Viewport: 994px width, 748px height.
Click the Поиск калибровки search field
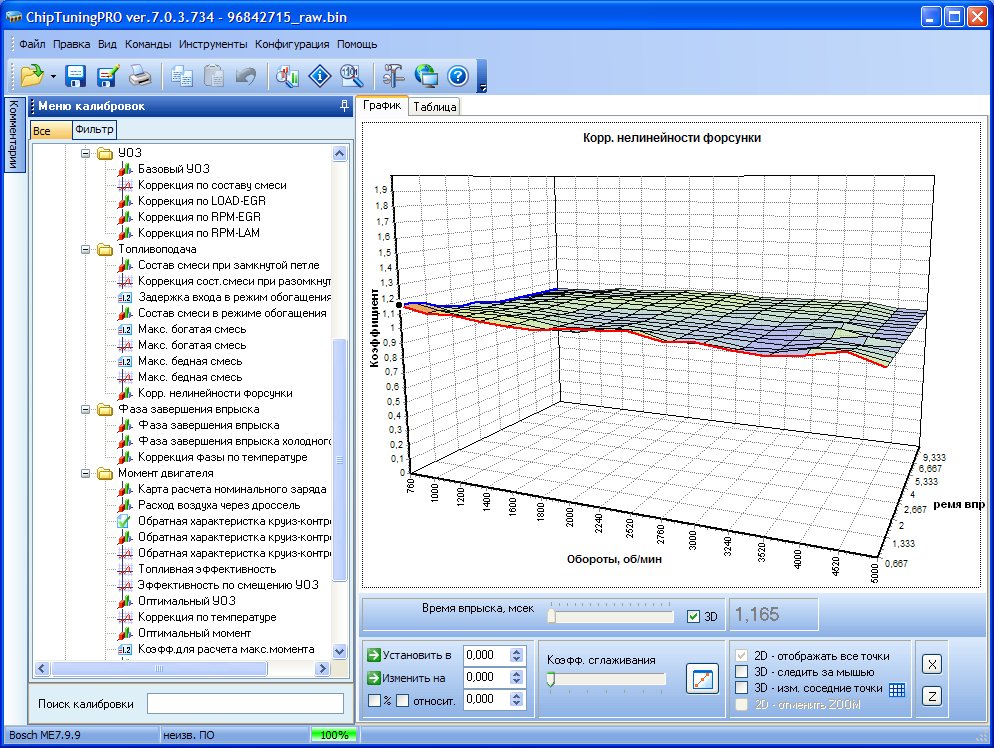click(245, 703)
